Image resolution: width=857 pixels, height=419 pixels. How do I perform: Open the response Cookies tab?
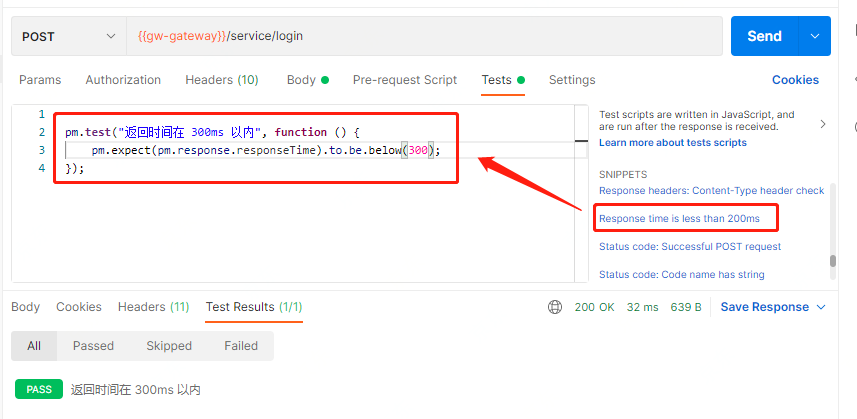click(x=79, y=307)
